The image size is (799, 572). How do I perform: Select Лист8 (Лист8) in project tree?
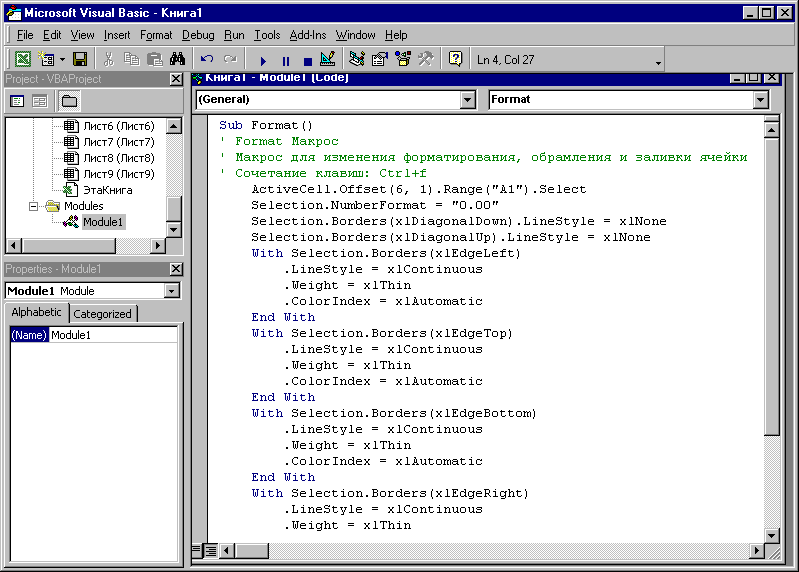tap(119, 158)
